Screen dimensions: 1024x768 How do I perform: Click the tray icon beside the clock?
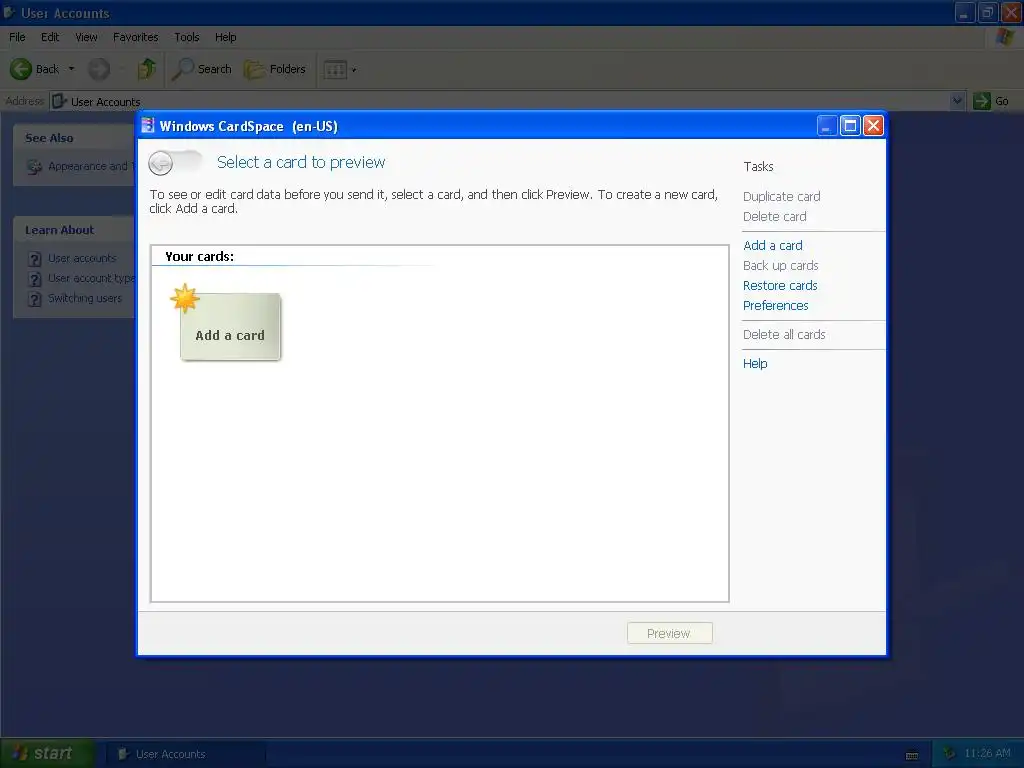949,754
